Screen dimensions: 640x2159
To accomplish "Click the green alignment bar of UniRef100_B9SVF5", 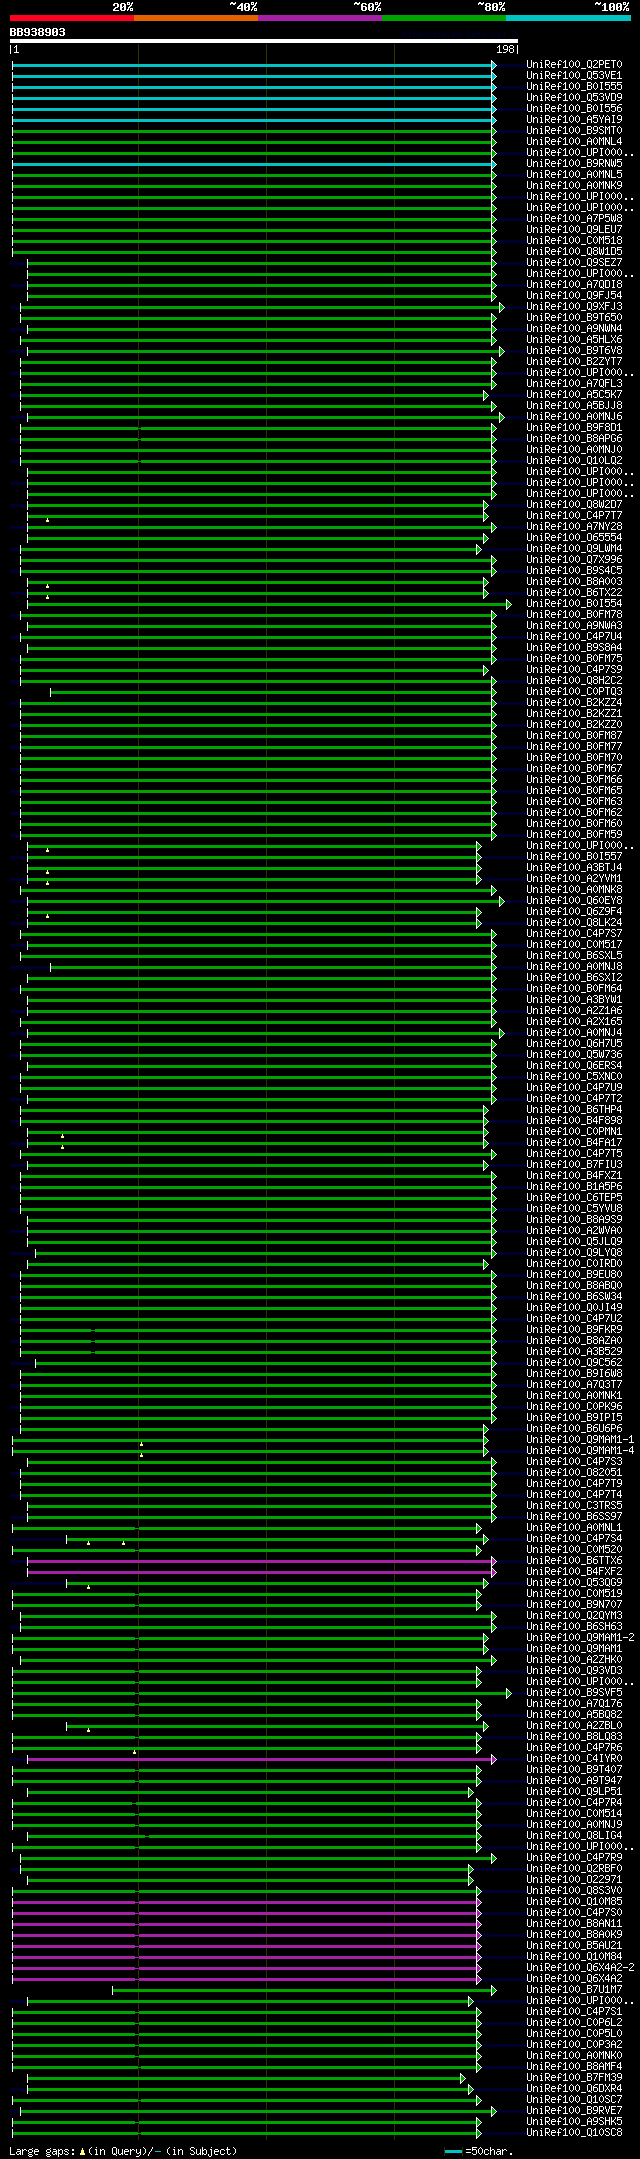I will 262,1693.
